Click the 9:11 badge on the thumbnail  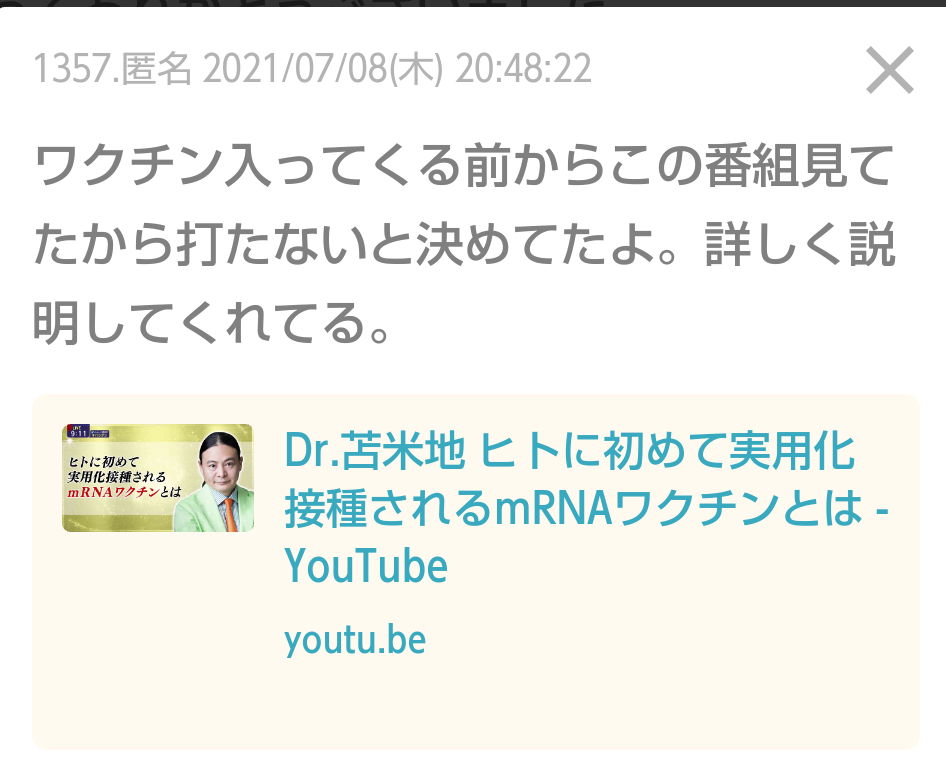click(x=78, y=432)
